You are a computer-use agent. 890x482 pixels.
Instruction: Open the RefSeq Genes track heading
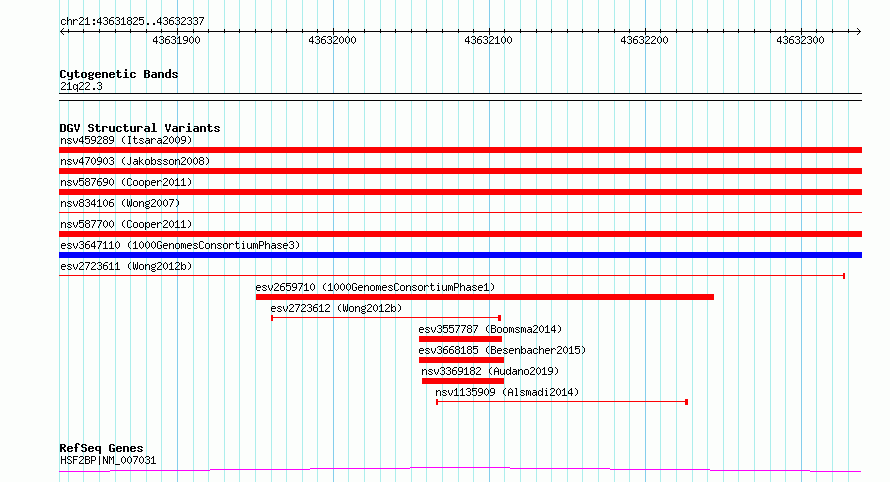click(x=102, y=448)
